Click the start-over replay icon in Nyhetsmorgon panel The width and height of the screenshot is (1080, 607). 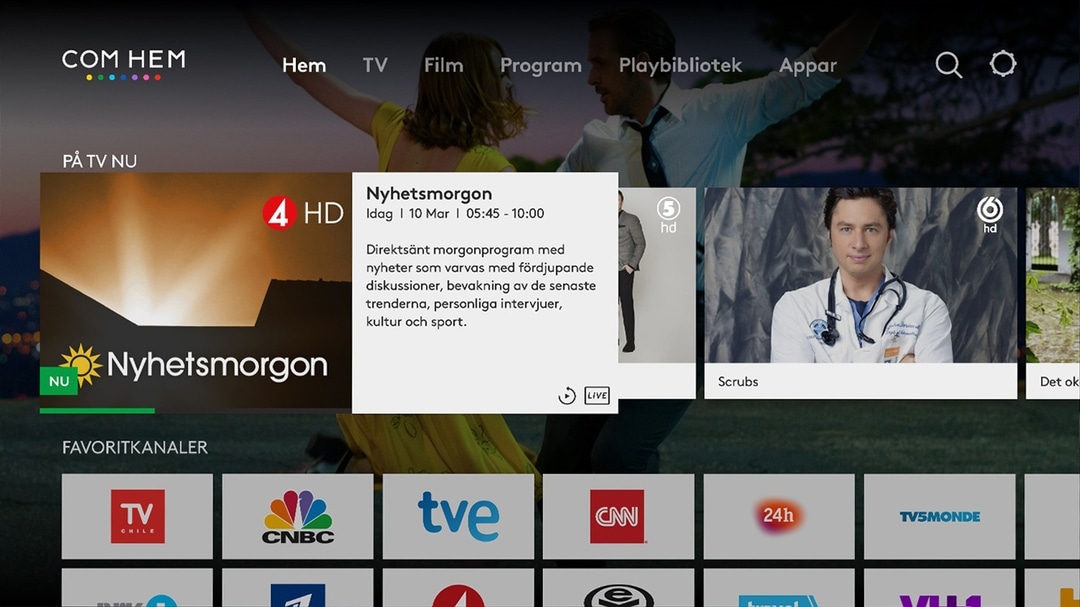[567, 395]
